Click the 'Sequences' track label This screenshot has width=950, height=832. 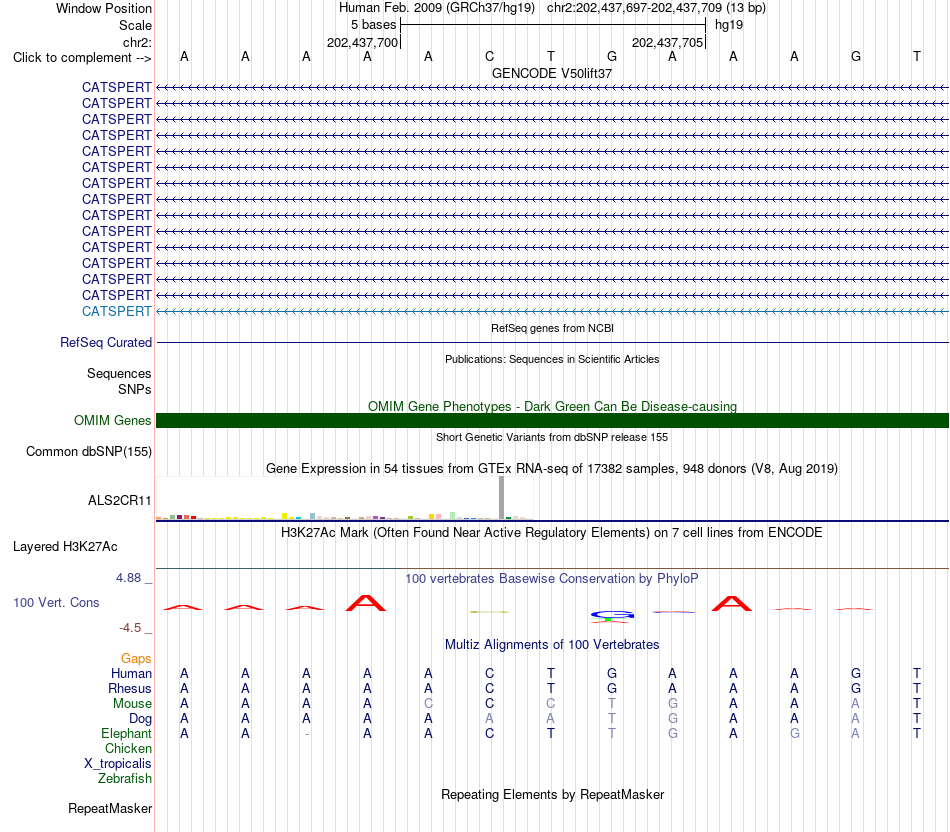coord(119,373)
